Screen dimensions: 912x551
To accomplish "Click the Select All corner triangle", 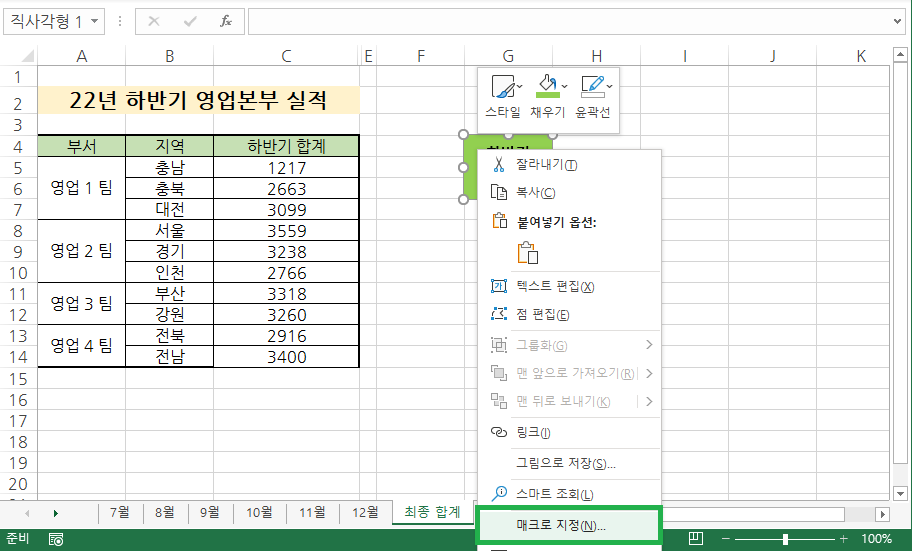I will (x=27, y=56).
